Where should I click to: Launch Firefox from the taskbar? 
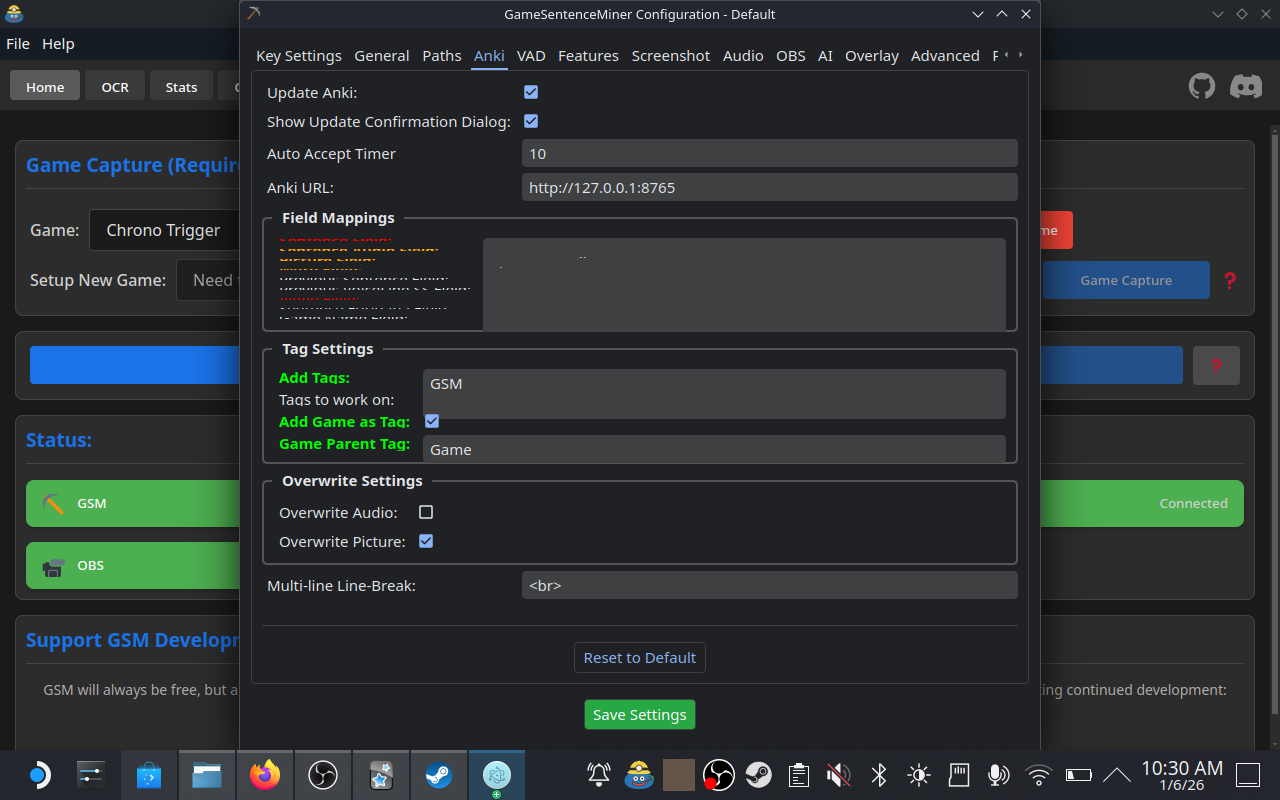(265, 774)
